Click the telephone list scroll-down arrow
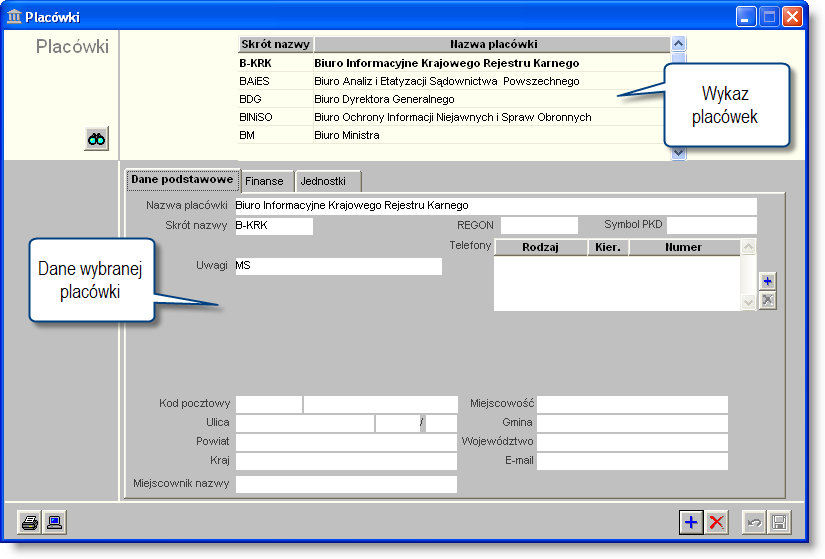This screenshot has height=559, width=825. pos(748,303)
